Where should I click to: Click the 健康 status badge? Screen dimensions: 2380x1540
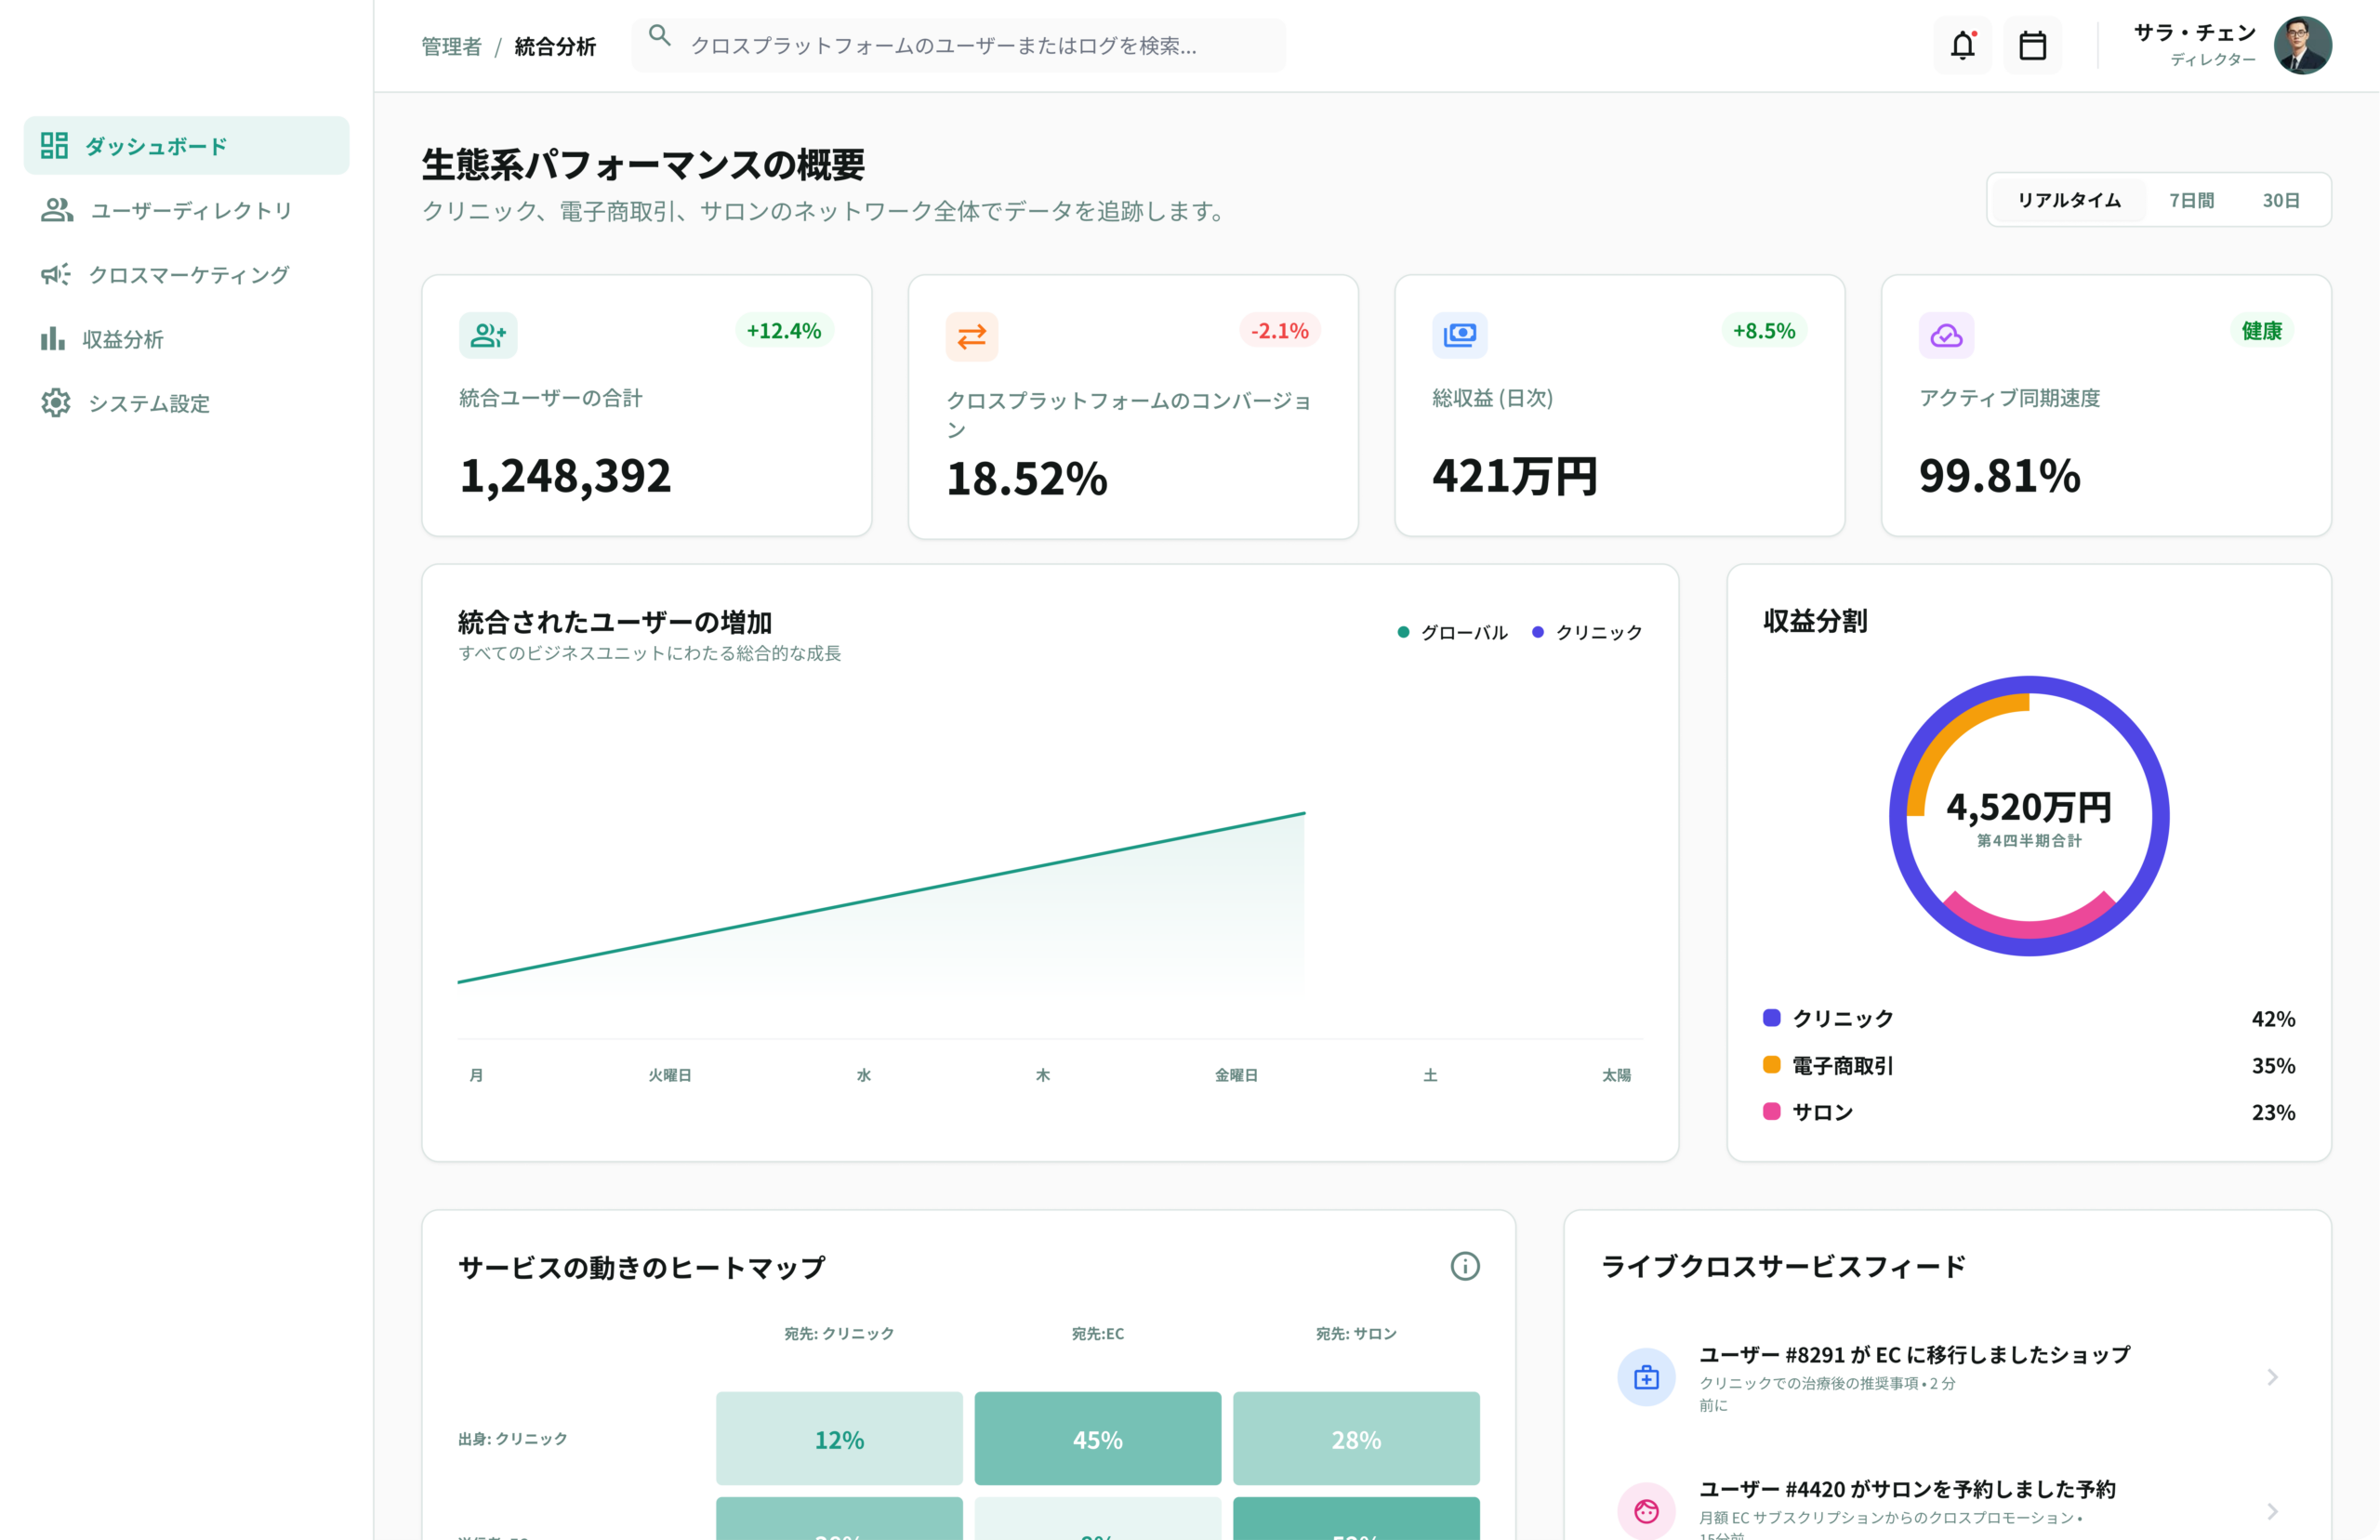pos(2261,330)
